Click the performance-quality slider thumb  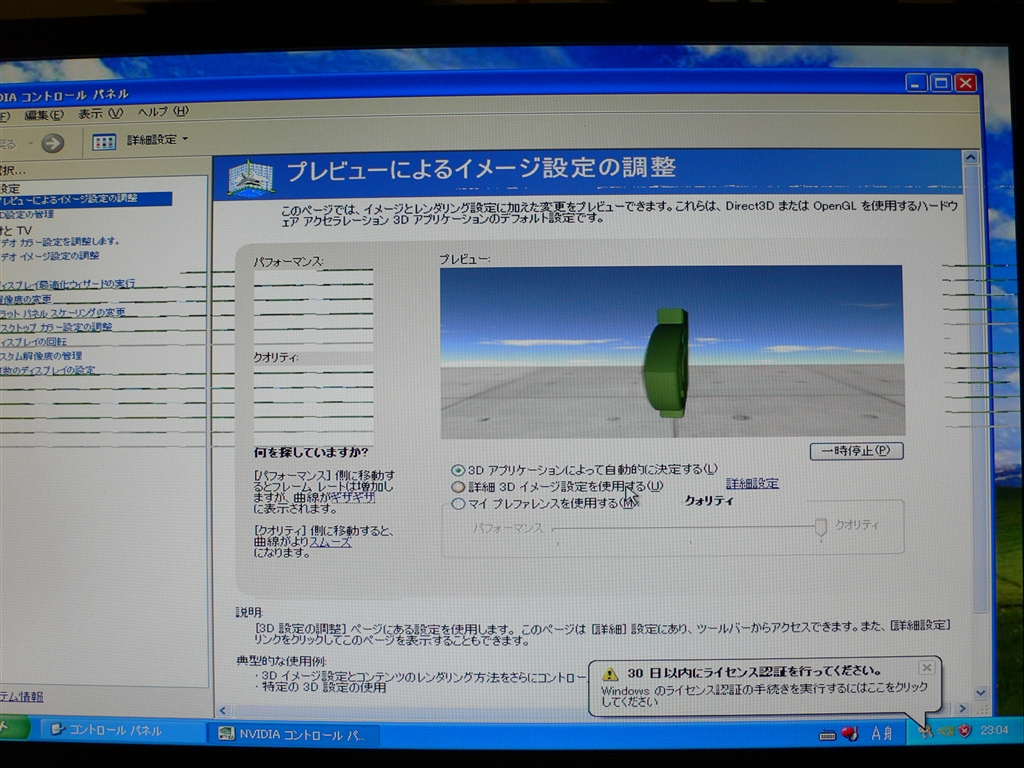click(x=821, y=526)
